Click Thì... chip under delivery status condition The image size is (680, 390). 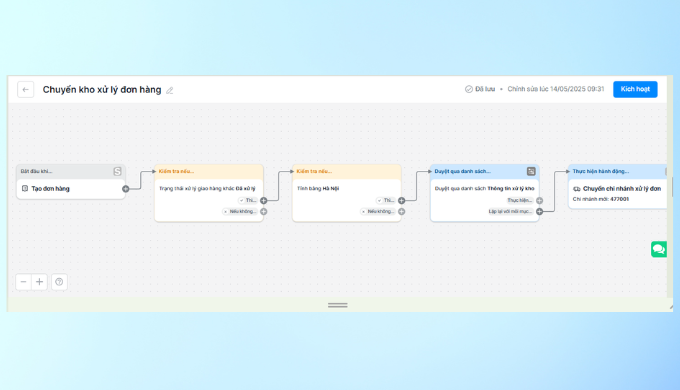[x=248, y=200]
